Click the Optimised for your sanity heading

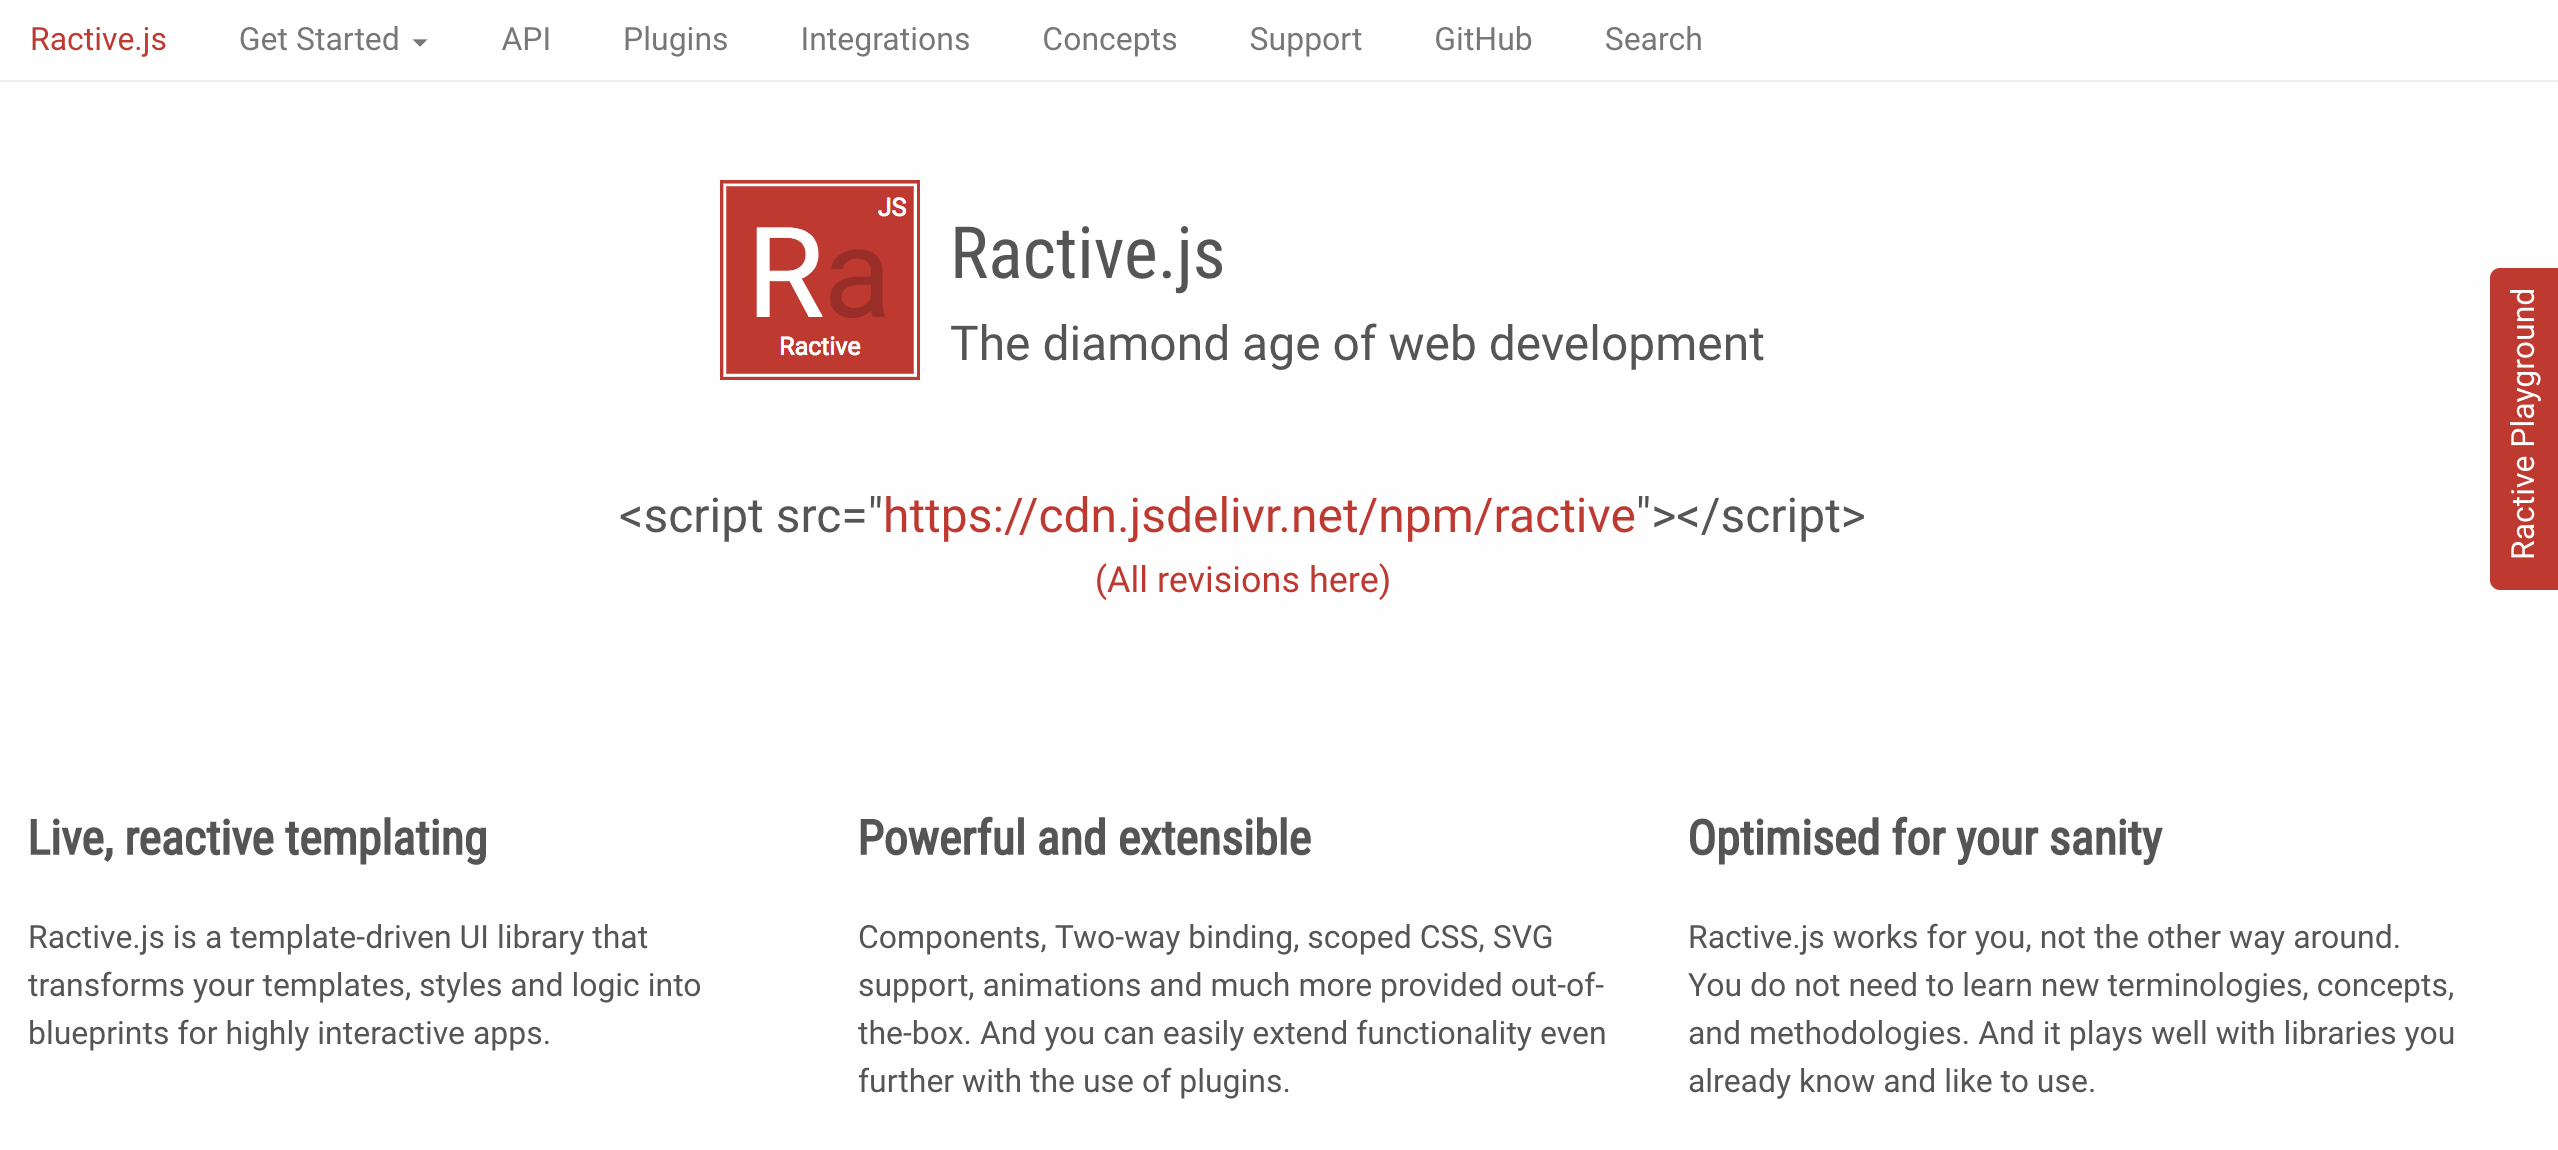point(1924,838)
